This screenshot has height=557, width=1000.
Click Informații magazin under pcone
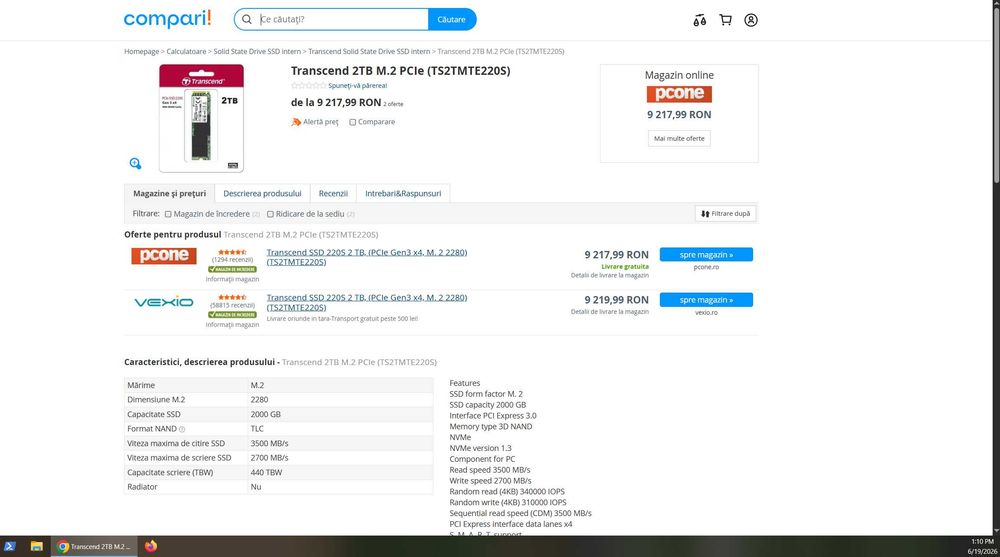(232, 279)
